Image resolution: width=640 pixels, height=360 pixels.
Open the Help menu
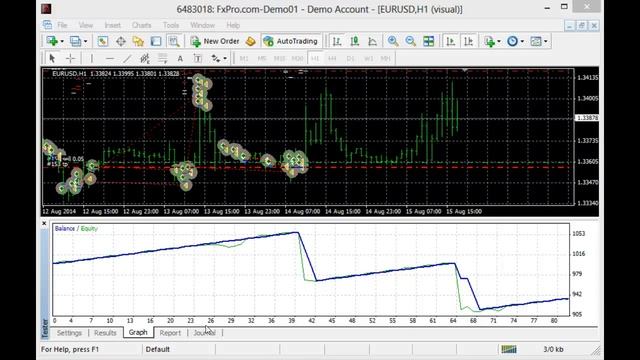pos(233,25)
